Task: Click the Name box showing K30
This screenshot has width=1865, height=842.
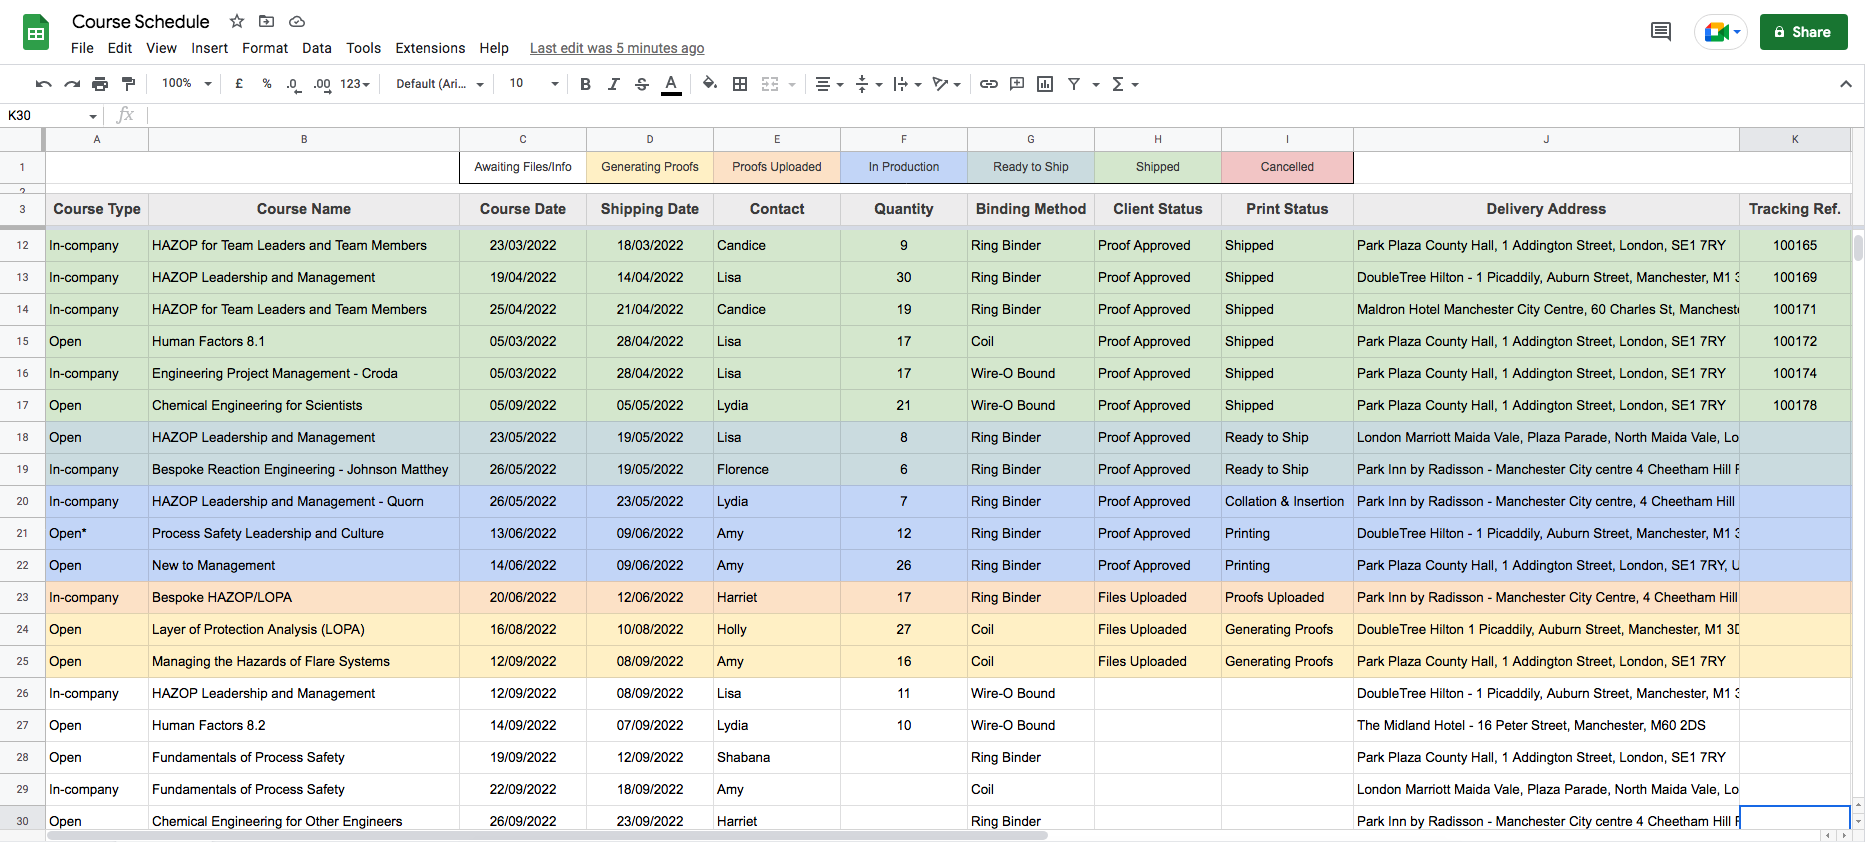Action: coord(52,115)
